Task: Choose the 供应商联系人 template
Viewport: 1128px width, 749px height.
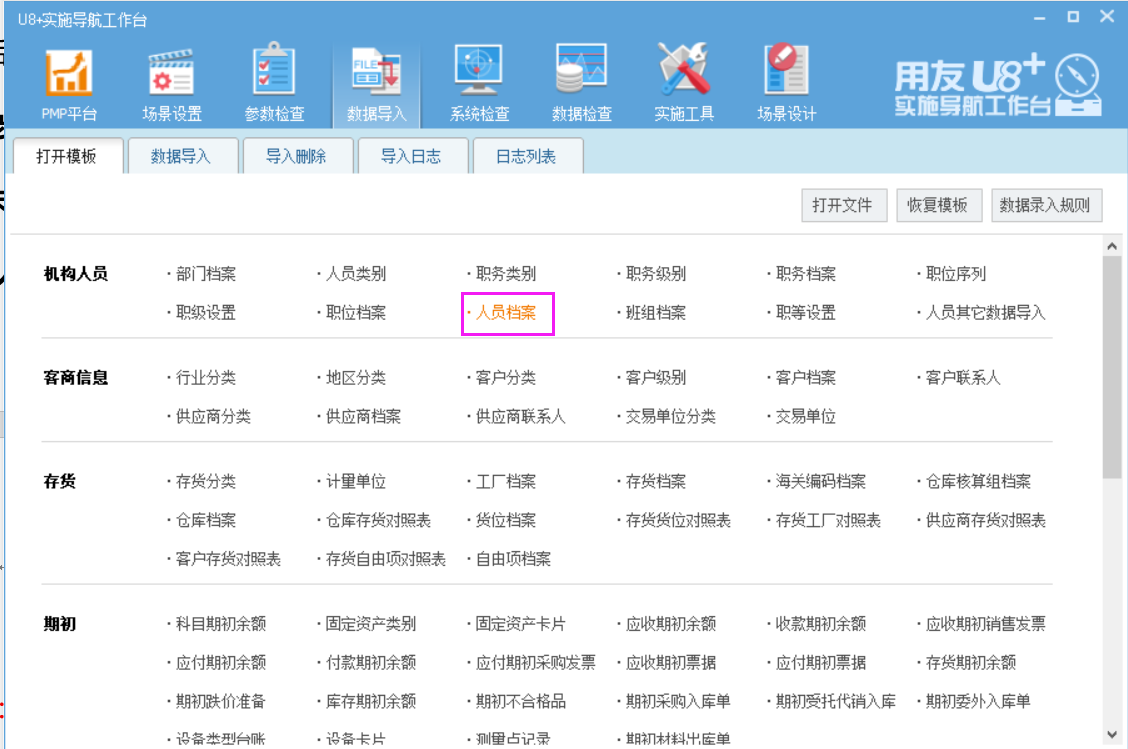Action: click(x=521, y=417)
